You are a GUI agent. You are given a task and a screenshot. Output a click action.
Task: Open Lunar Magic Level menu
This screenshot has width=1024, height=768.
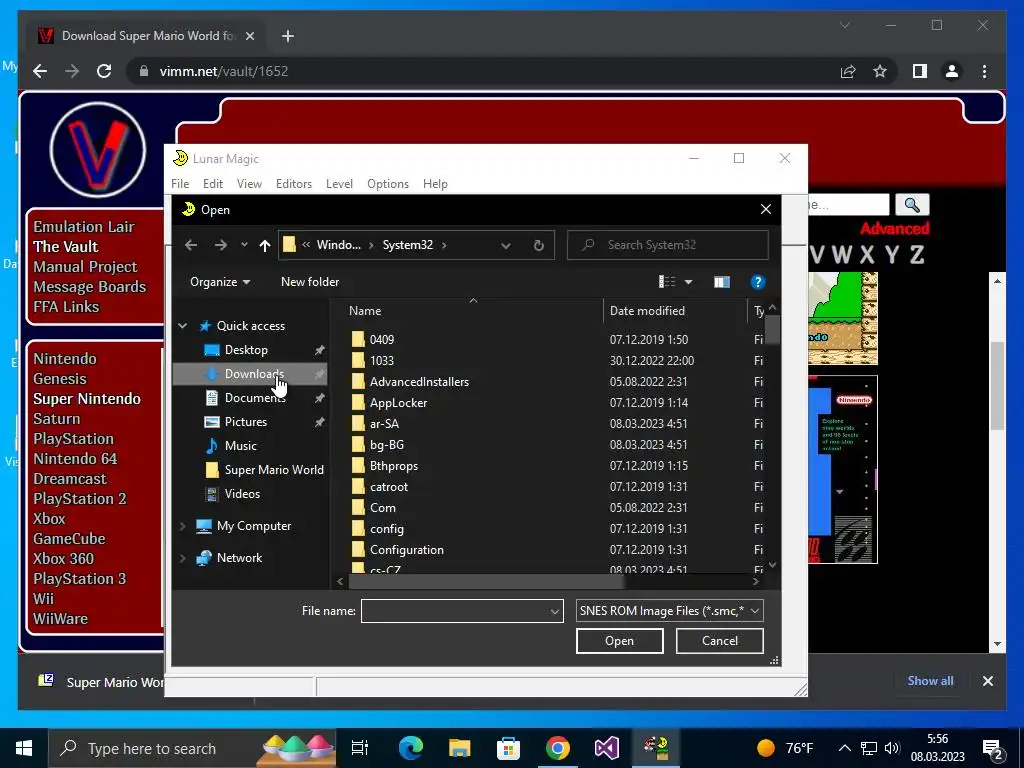pyautogui.click(x=339, y=184)
